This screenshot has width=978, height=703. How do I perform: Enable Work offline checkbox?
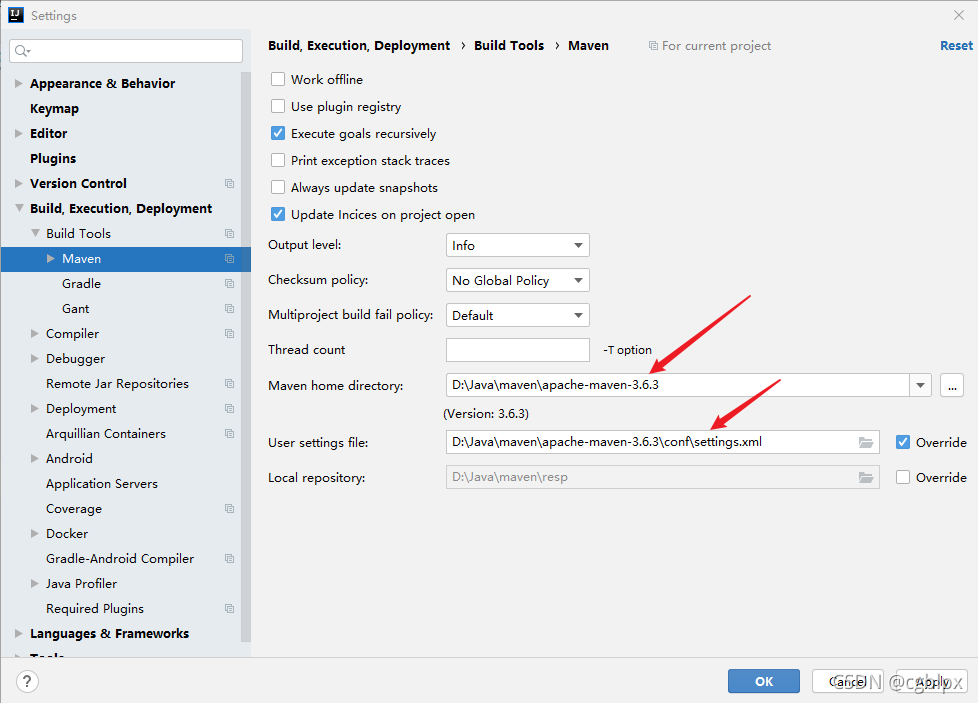click(278, 79)
